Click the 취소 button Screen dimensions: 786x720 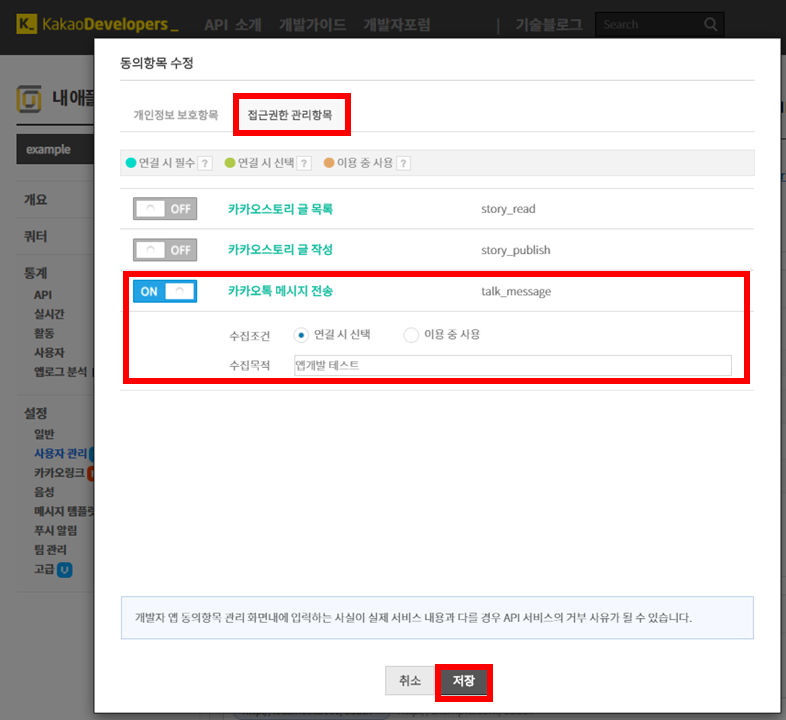410,680
